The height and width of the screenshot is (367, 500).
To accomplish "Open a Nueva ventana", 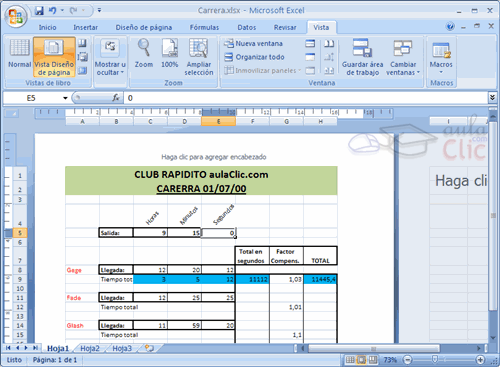I will coord(254,43).
